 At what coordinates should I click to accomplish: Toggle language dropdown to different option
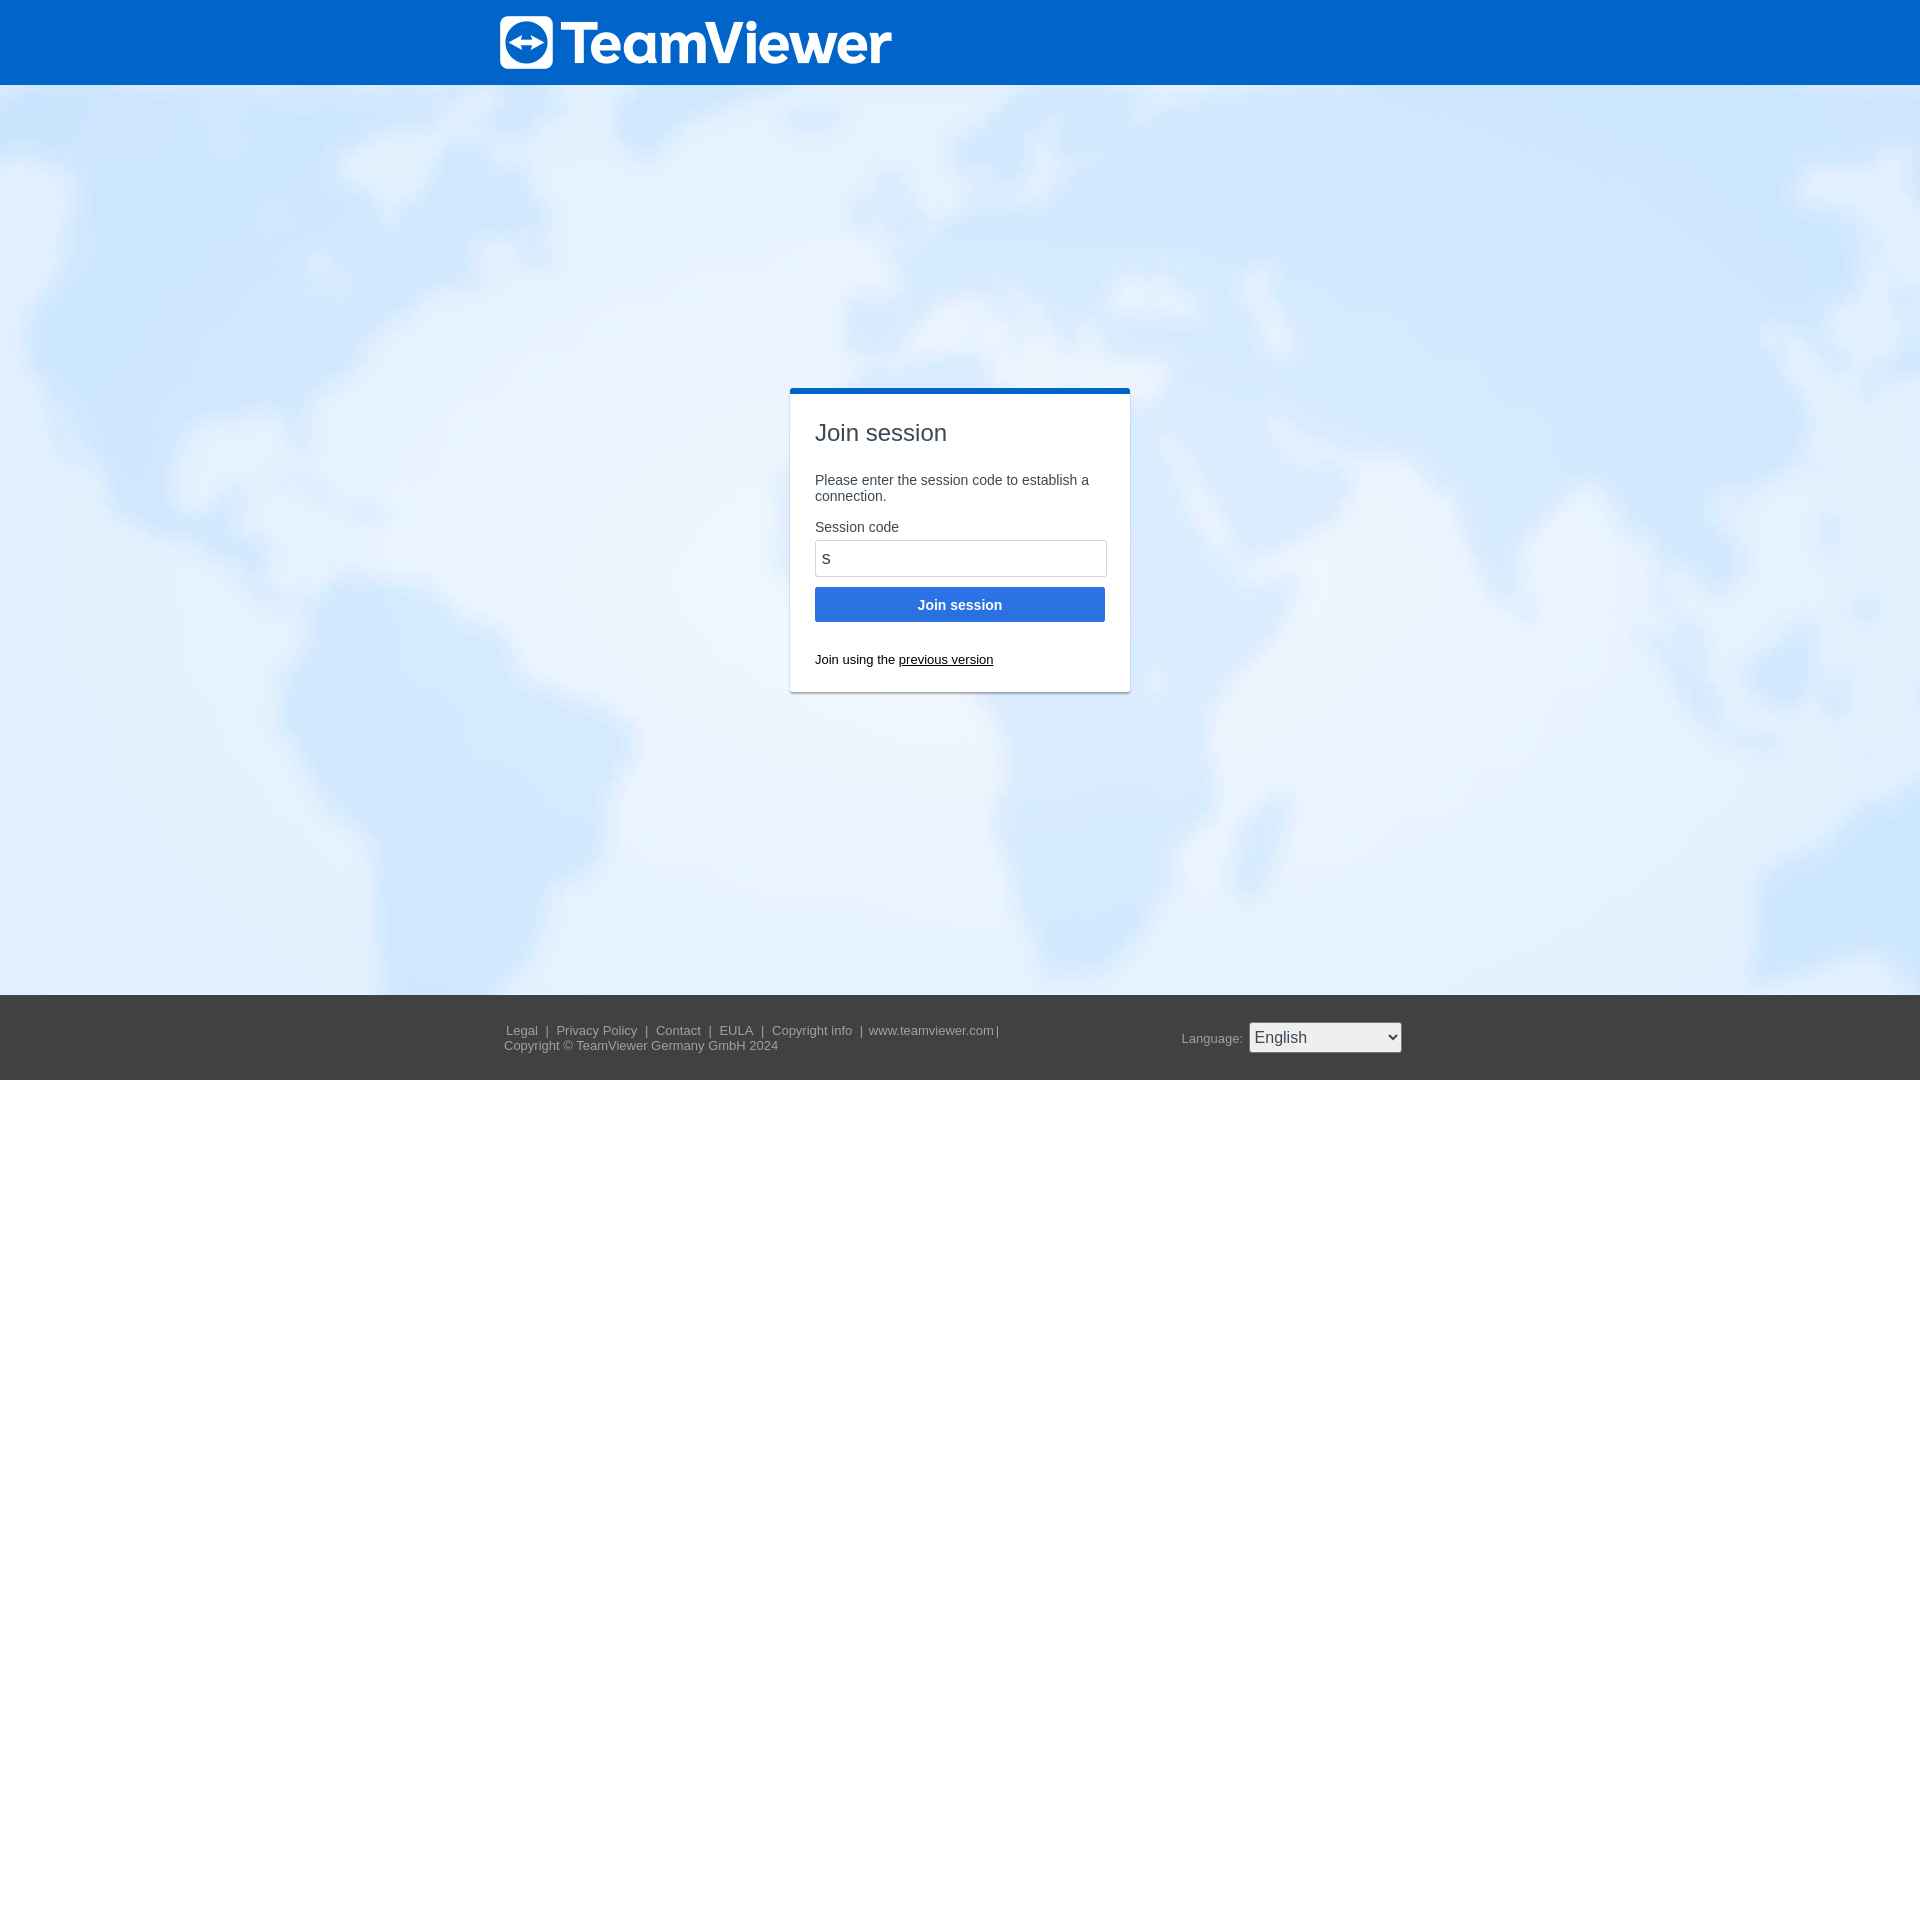1324,1036
